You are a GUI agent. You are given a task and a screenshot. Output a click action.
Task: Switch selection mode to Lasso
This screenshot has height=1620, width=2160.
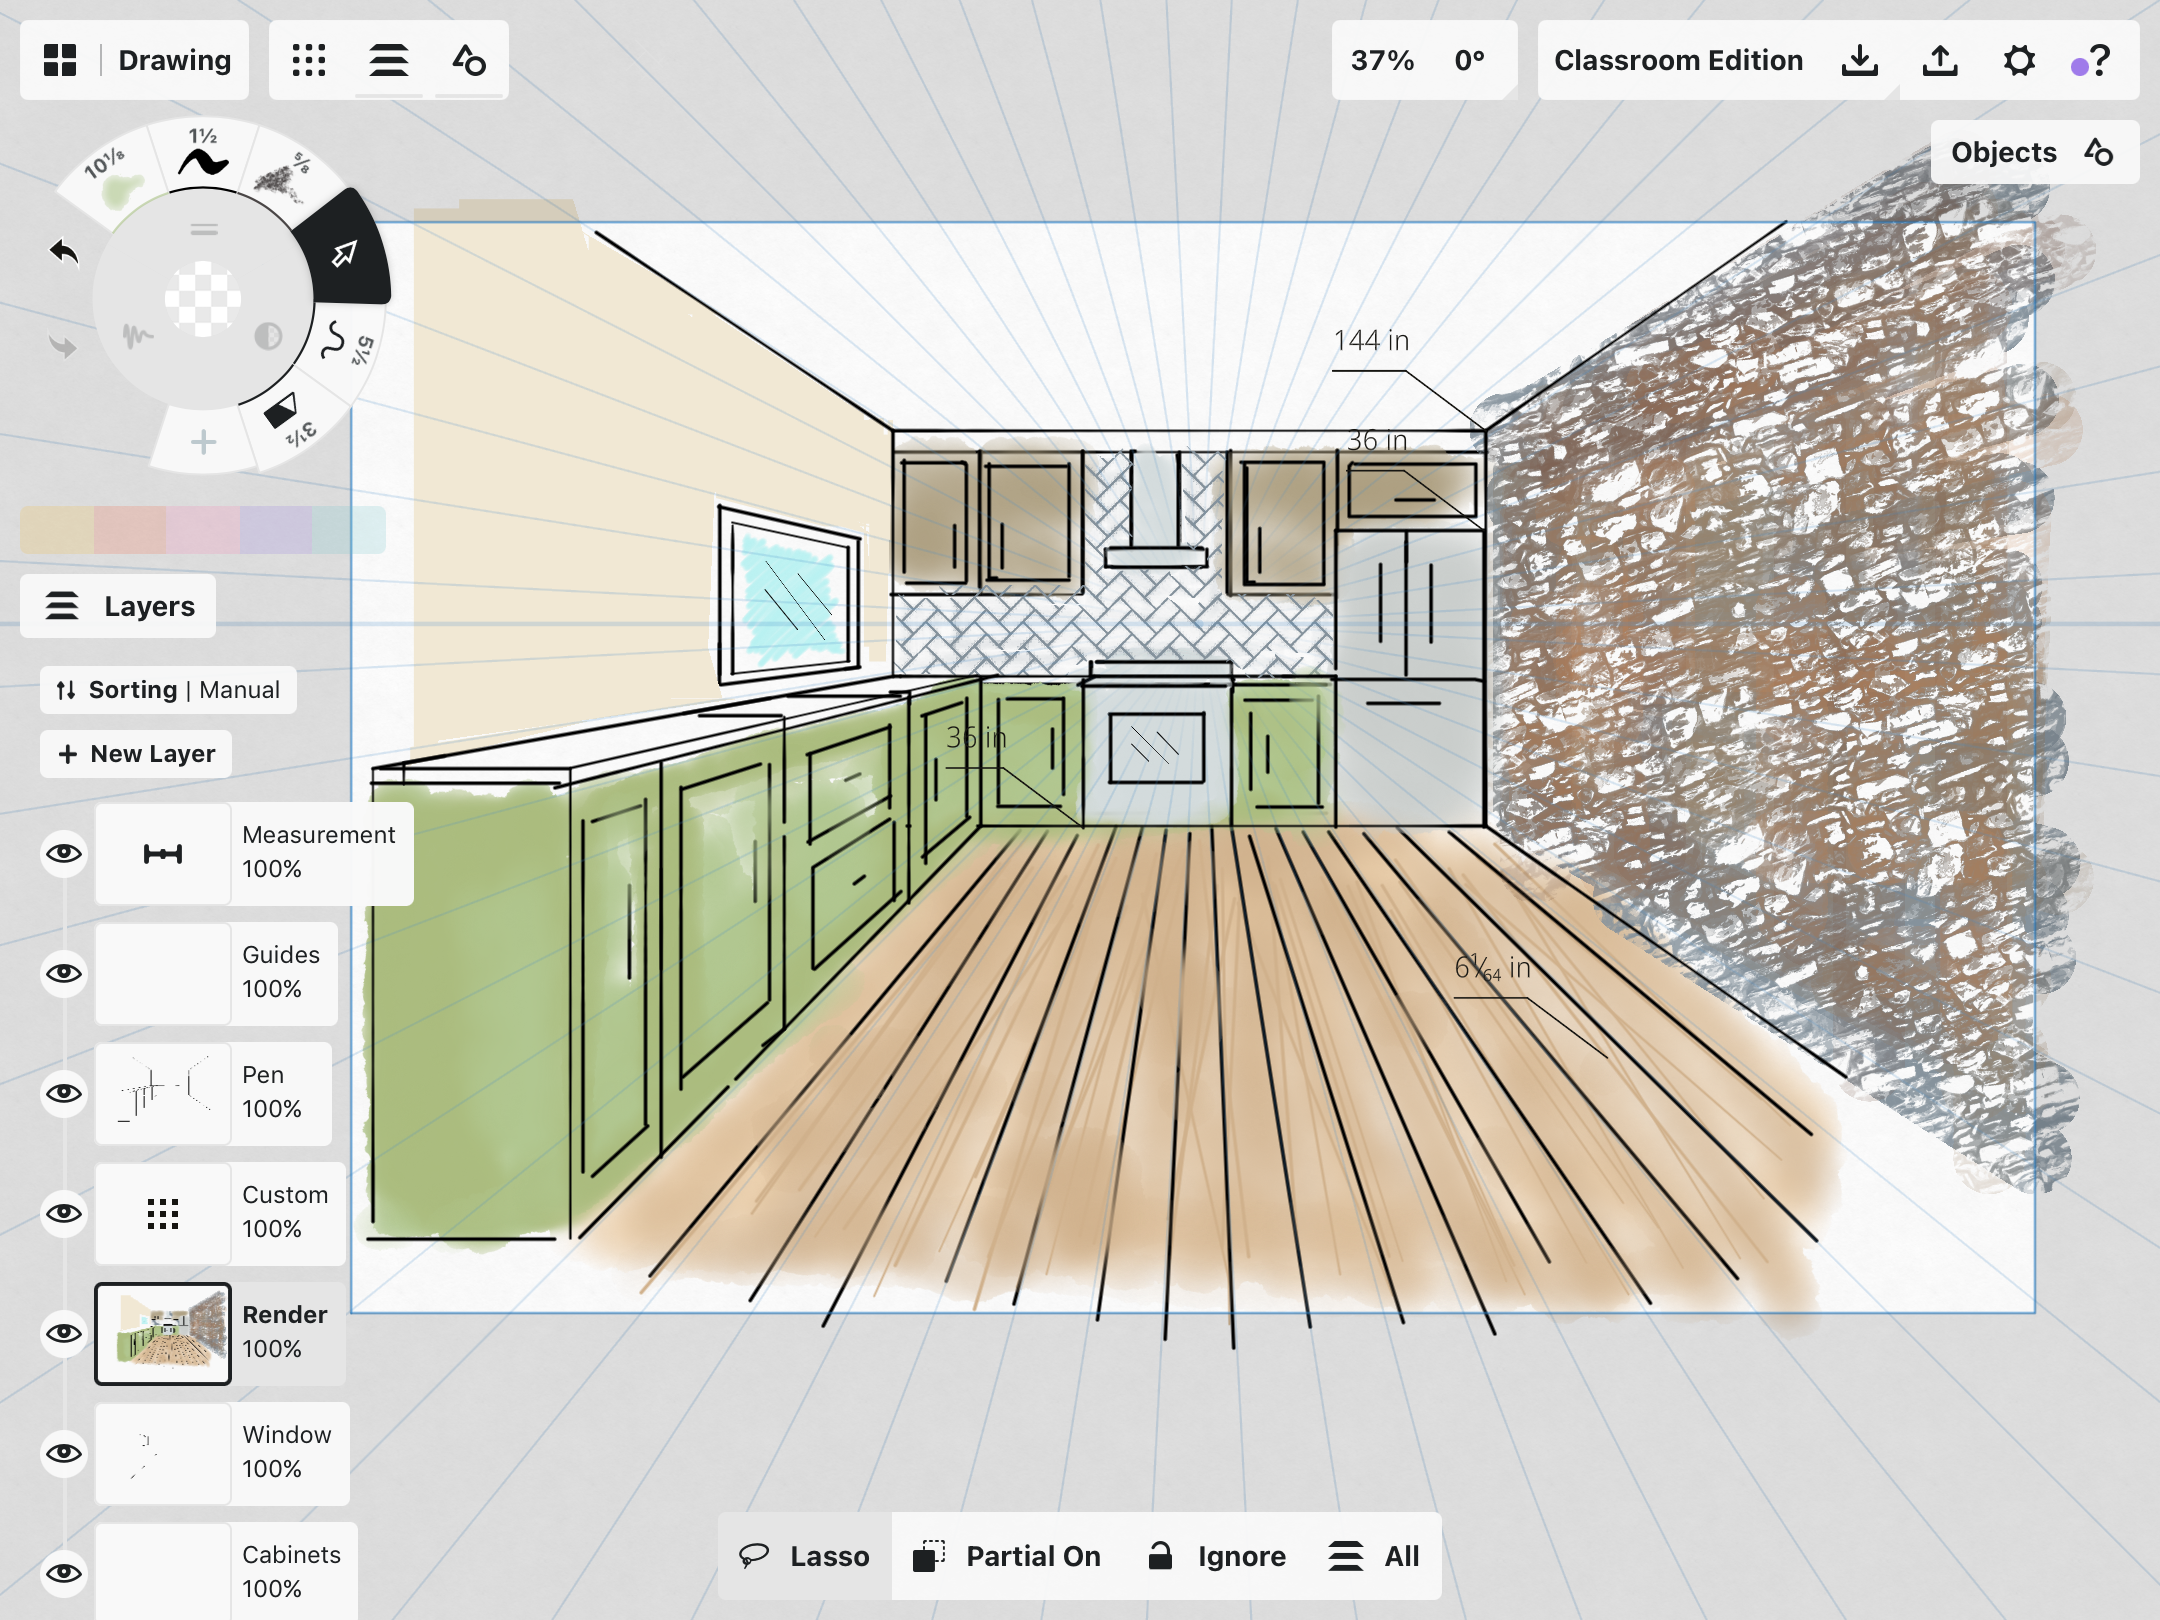pyautogui.click(x=805, y=1556)
